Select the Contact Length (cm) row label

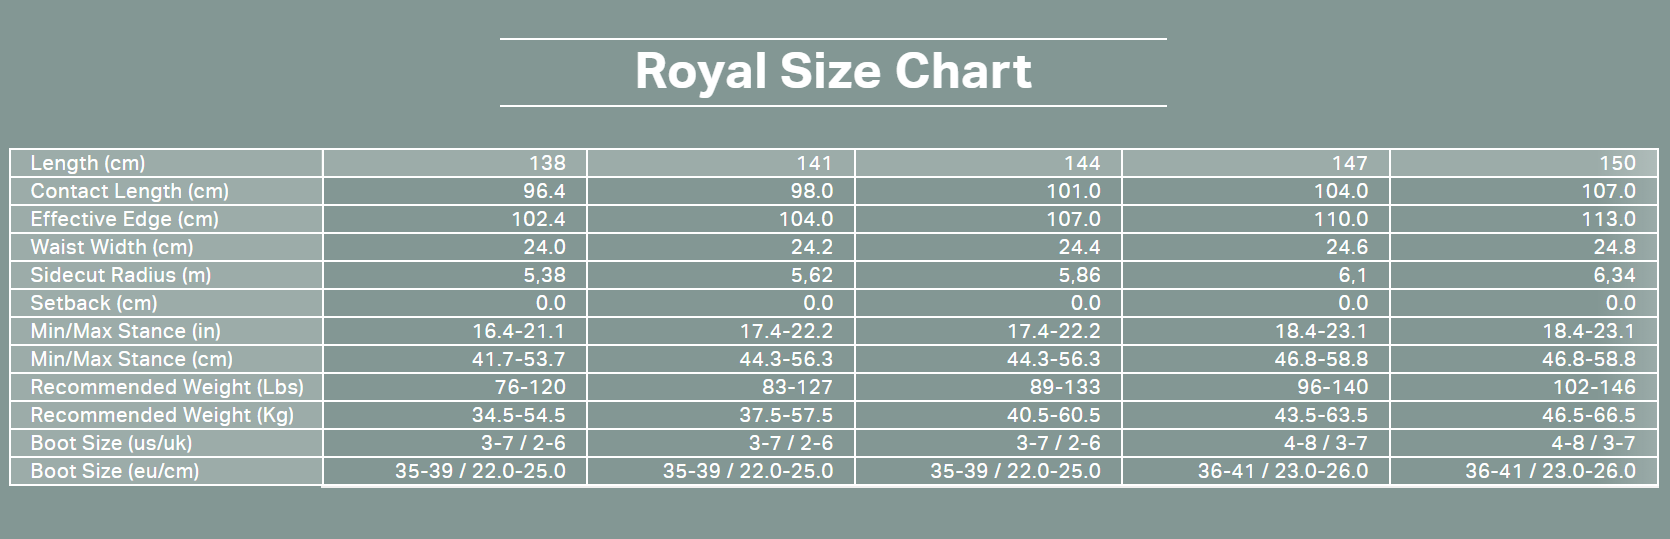point(130,191)
